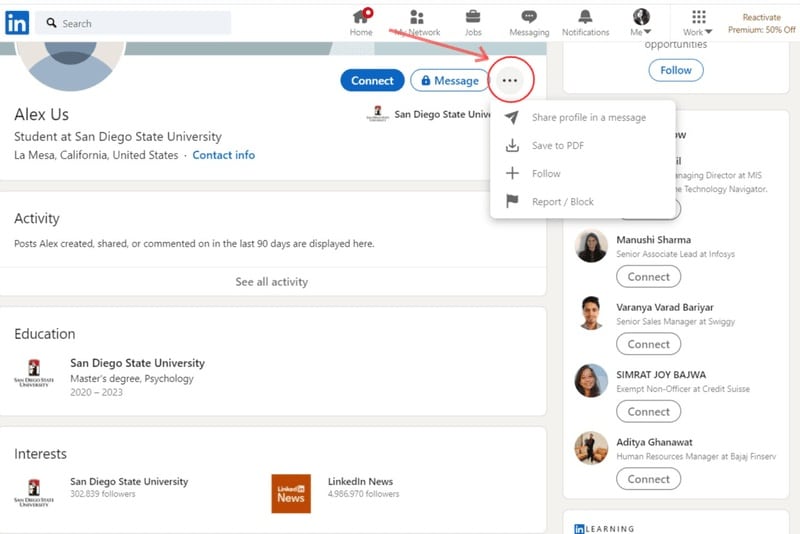Open the LinkedIn News interest link
Screen dimensions: 800x534
[360, 481]
